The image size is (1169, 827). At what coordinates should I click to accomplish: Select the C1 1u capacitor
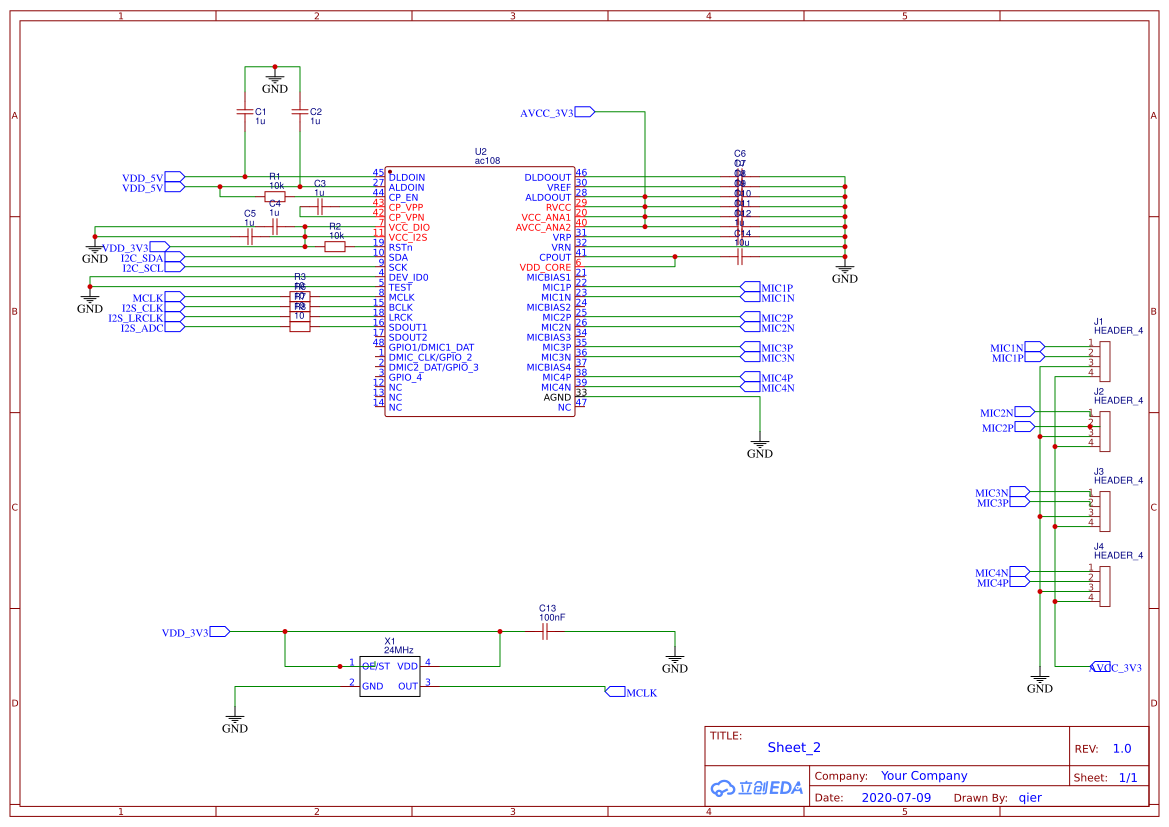pos(245,112)
